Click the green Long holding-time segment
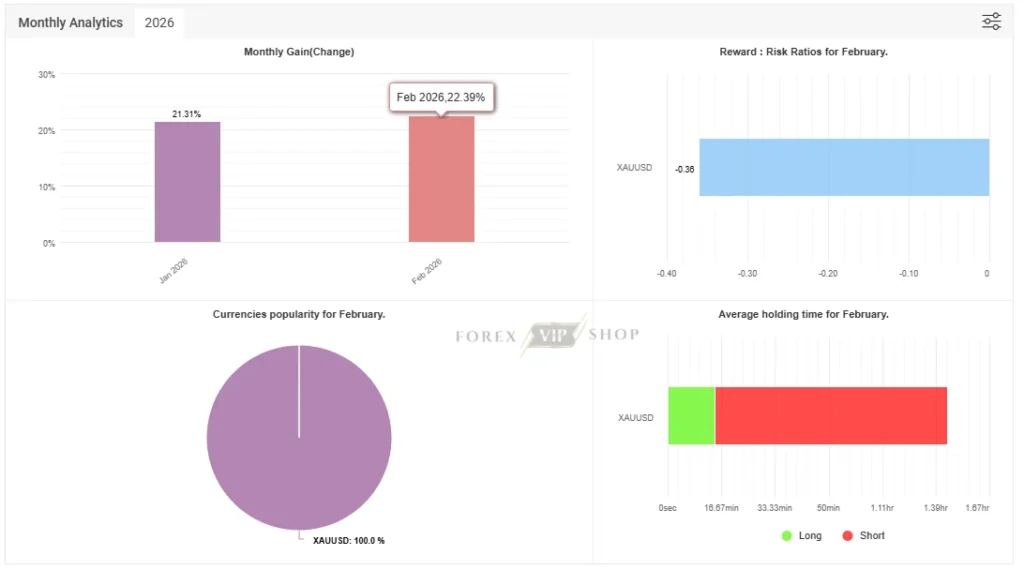The width and height of the screenshot is (1024, 570). (692, 416)
